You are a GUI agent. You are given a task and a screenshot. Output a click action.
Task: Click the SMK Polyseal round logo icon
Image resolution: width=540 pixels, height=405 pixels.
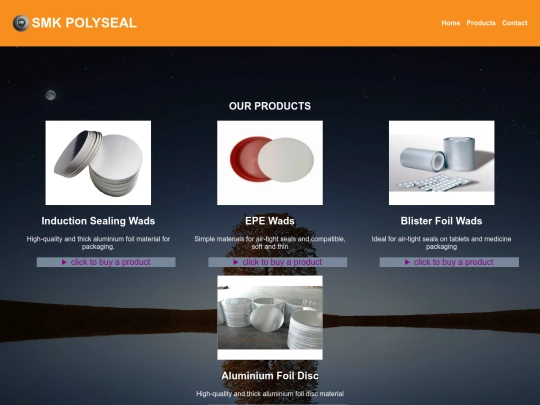click(x=21, y=23)
